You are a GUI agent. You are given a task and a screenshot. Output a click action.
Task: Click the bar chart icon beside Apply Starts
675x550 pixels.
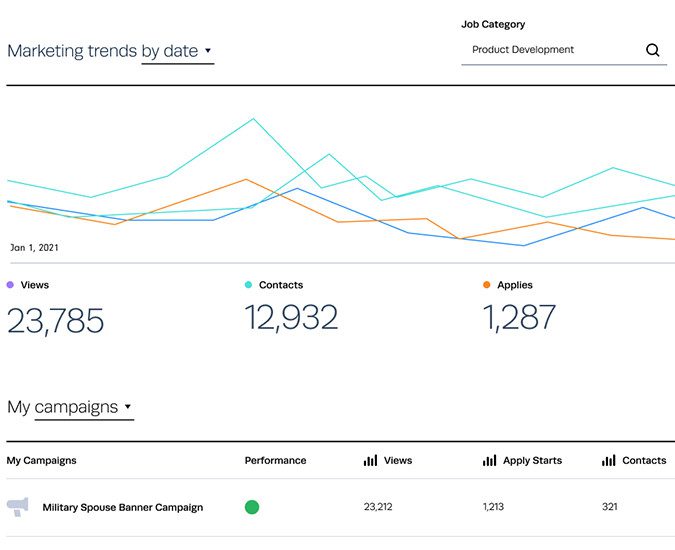coord(489,461)
